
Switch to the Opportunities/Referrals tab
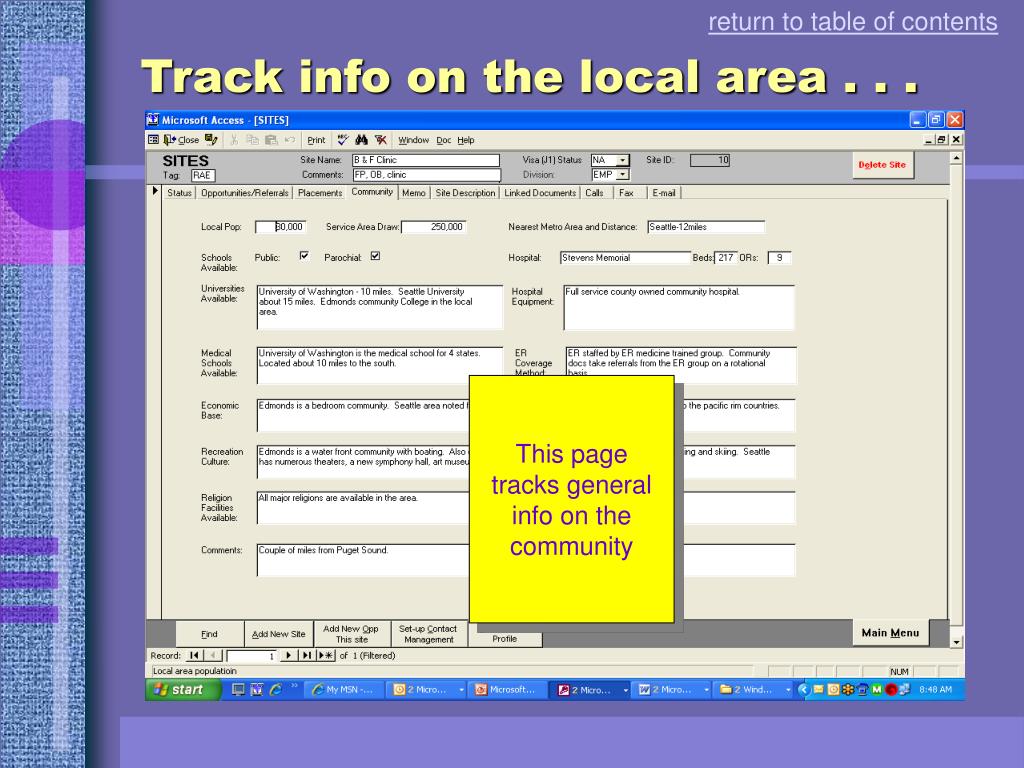coord(244,193)
